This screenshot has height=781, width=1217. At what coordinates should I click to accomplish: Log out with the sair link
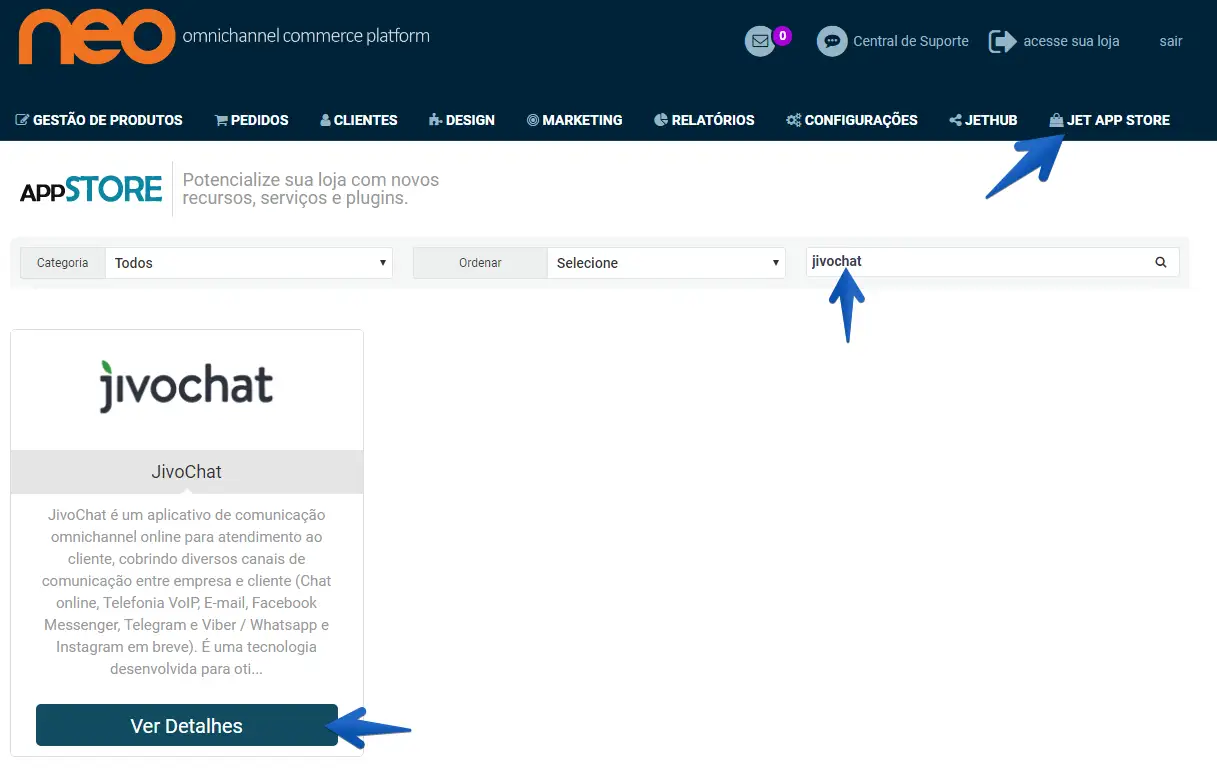[1171, 41]
